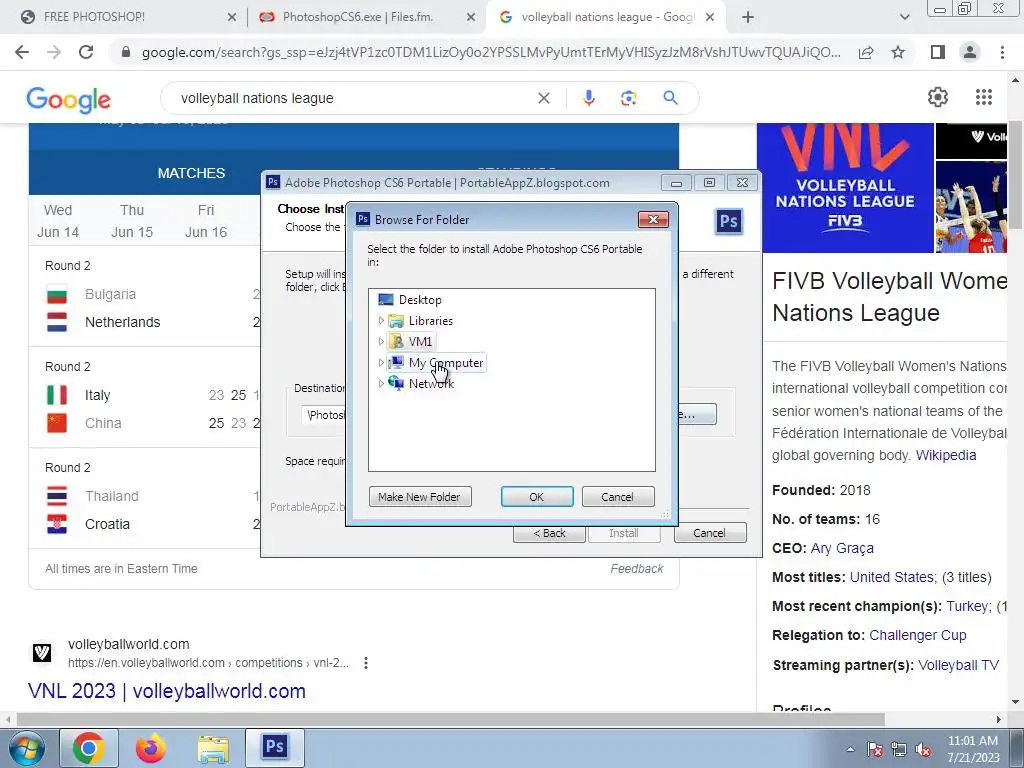Click the Chrome forward arrow
The height and width of the screenshot is (768, 1024).
pos(54,52)
